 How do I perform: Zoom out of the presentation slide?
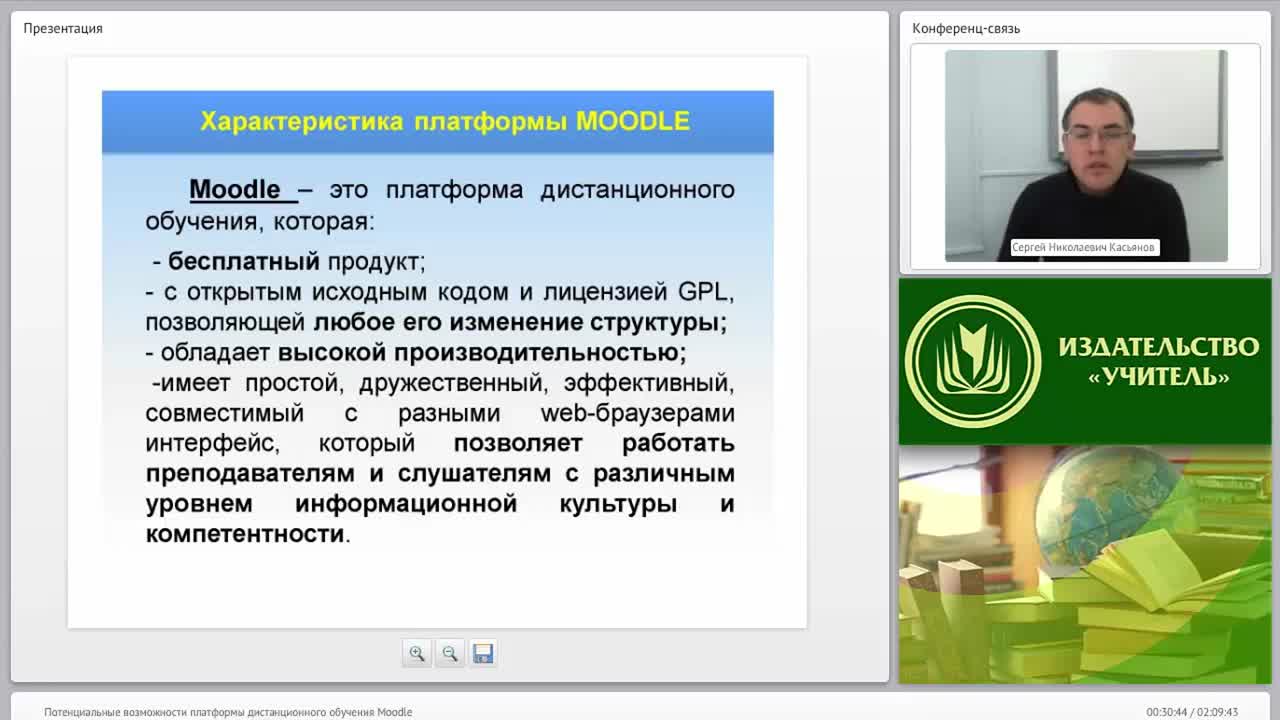pos(450,653)
